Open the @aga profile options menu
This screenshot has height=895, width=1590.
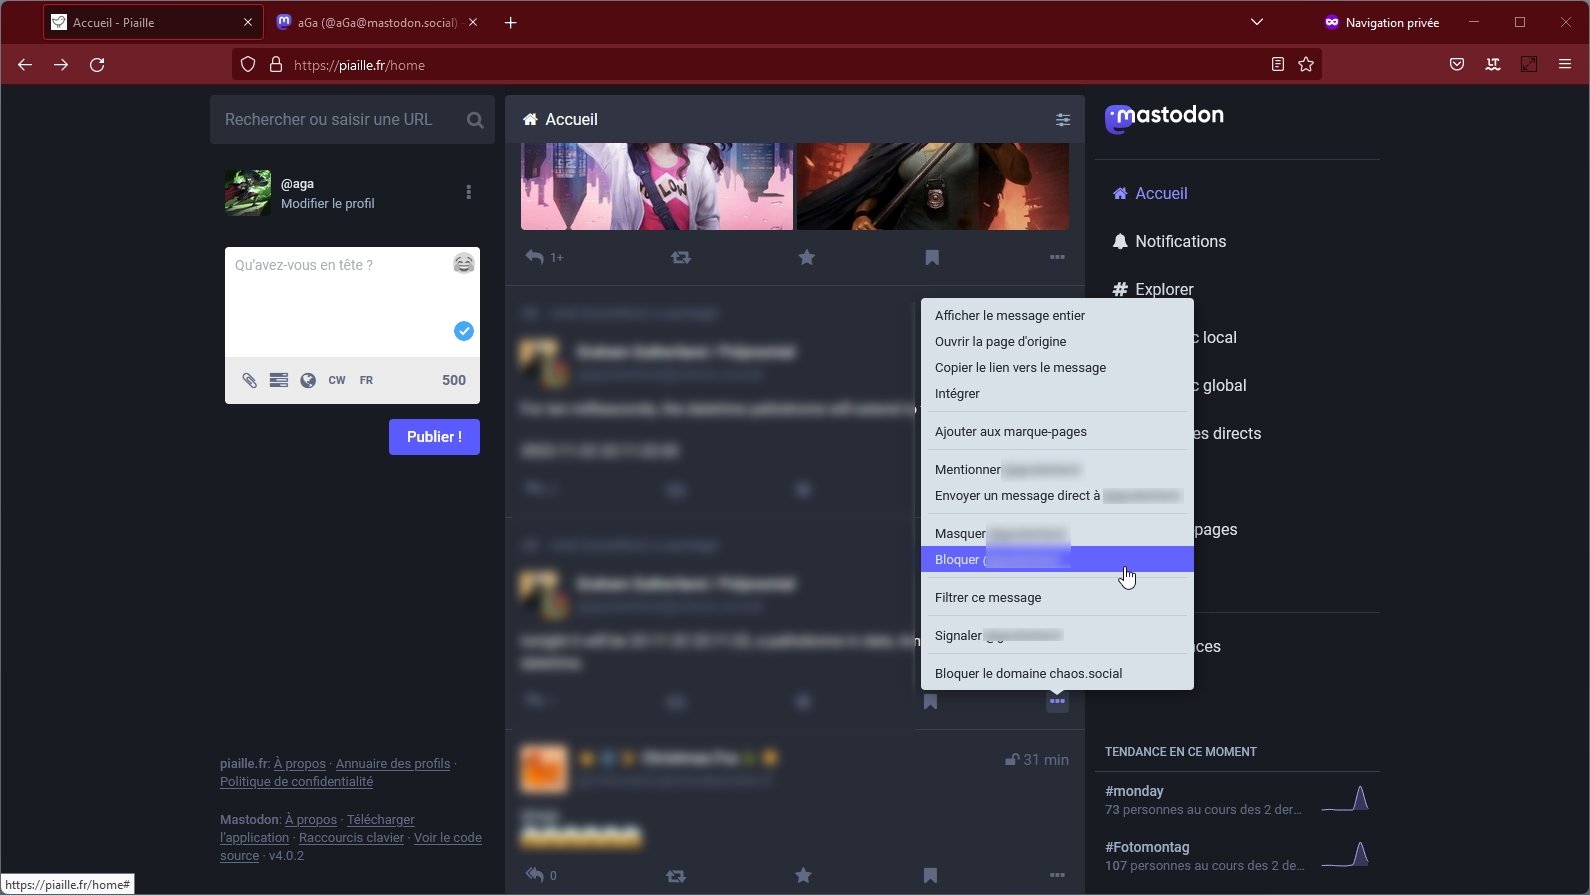(x=468, y=192)
